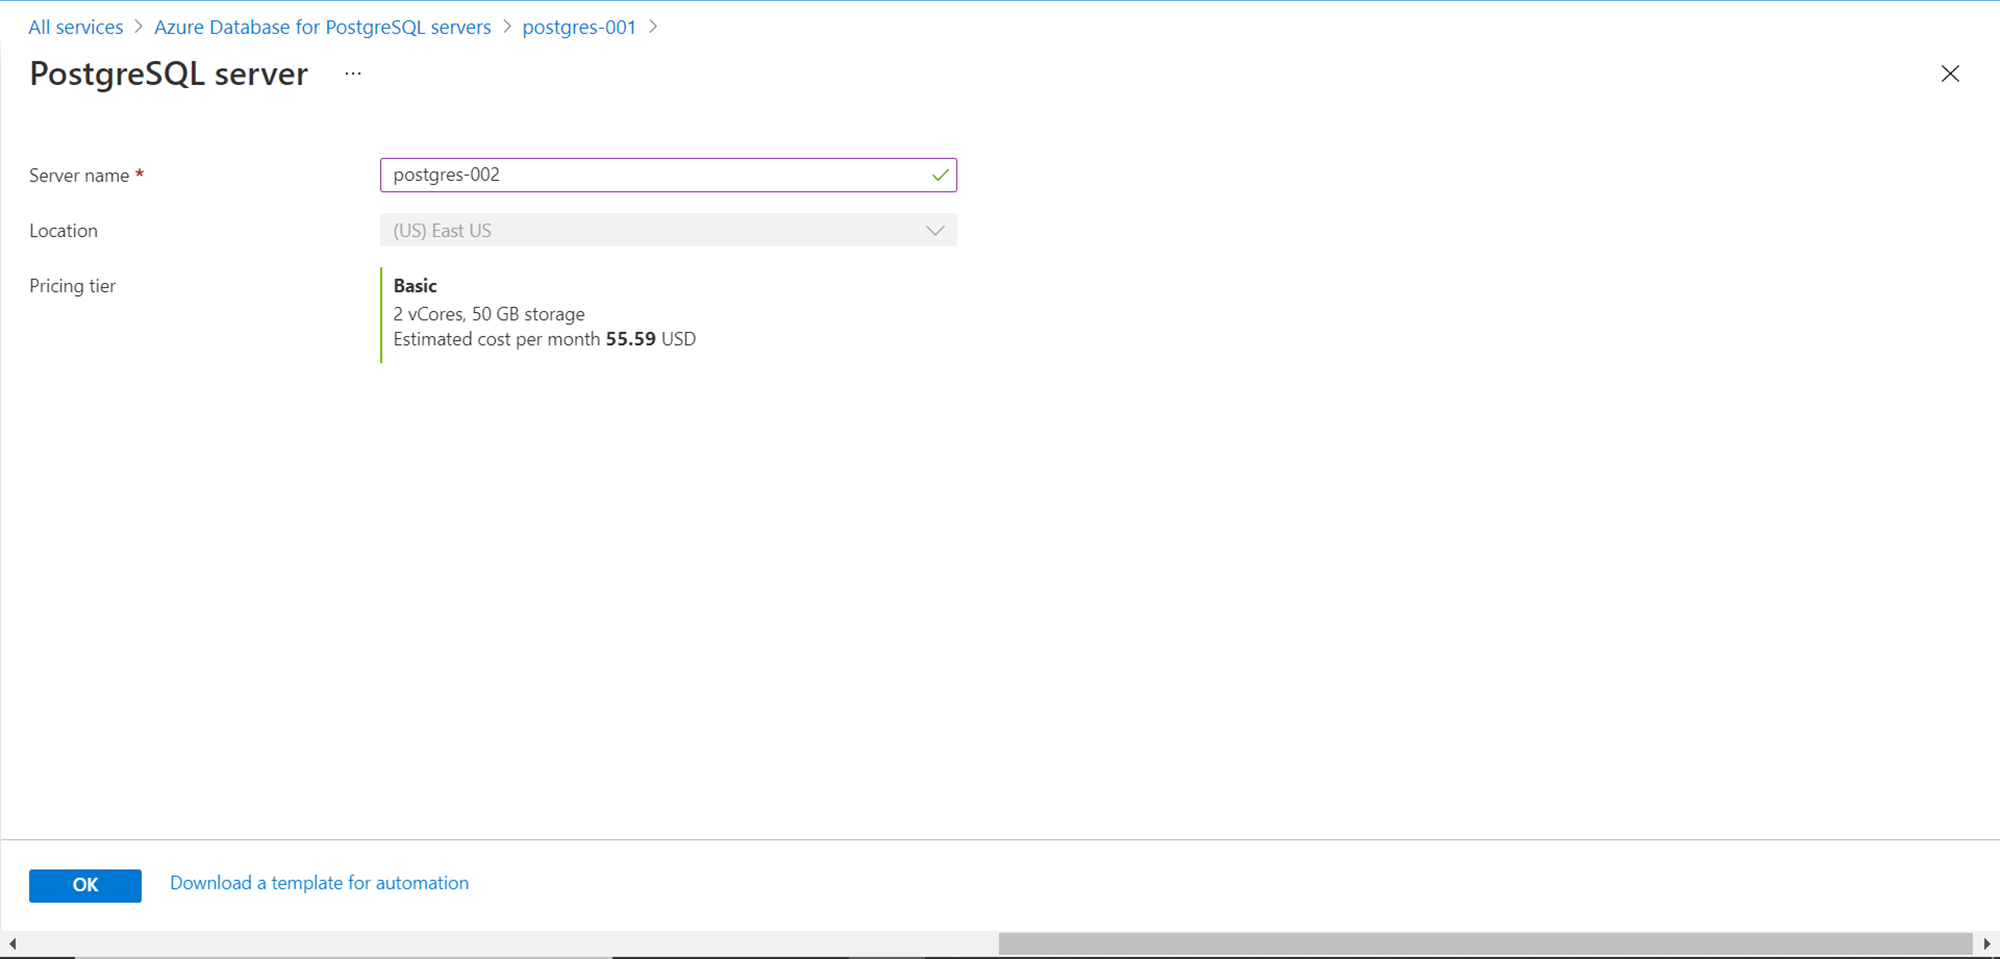Click the 2 vCores, 50 GB storage text

pyautogui.click(x=489, y=314)
